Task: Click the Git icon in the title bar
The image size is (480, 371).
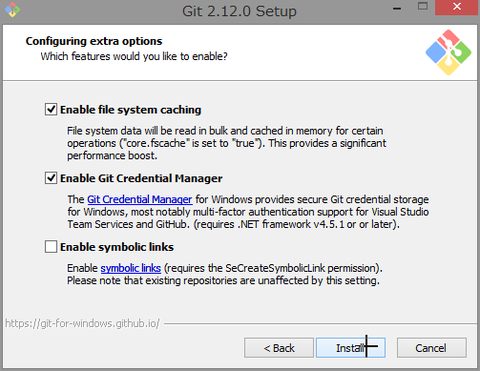Action: 12,10
